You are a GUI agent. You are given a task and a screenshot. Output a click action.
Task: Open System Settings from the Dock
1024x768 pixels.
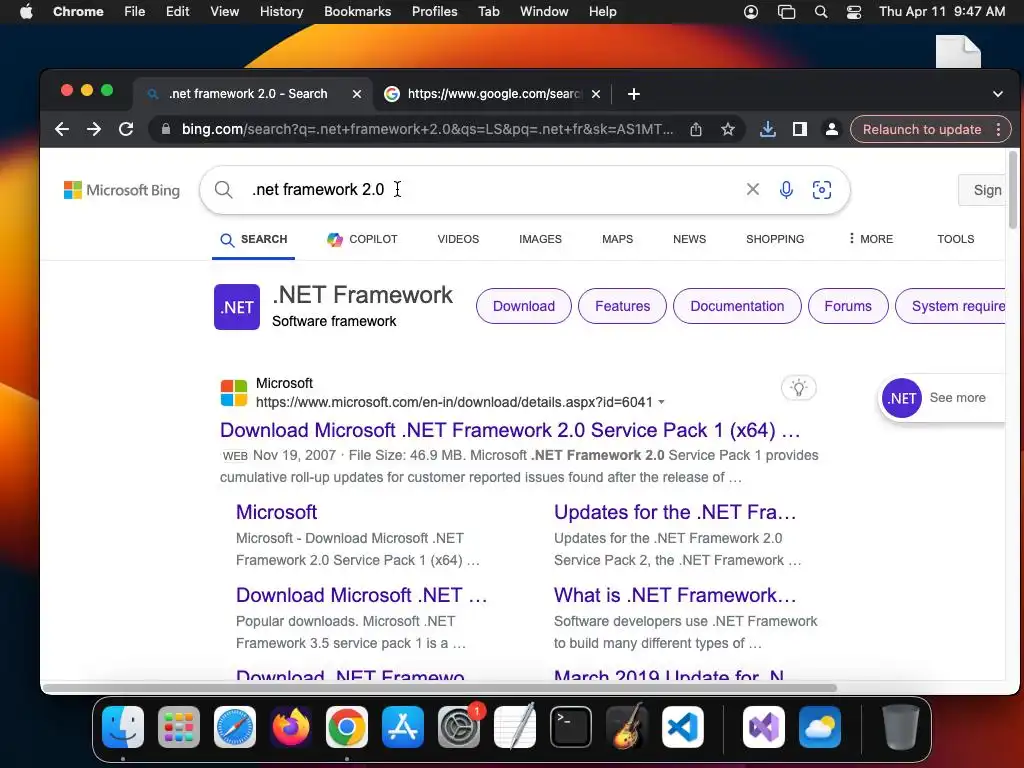(x=459, y=727)
